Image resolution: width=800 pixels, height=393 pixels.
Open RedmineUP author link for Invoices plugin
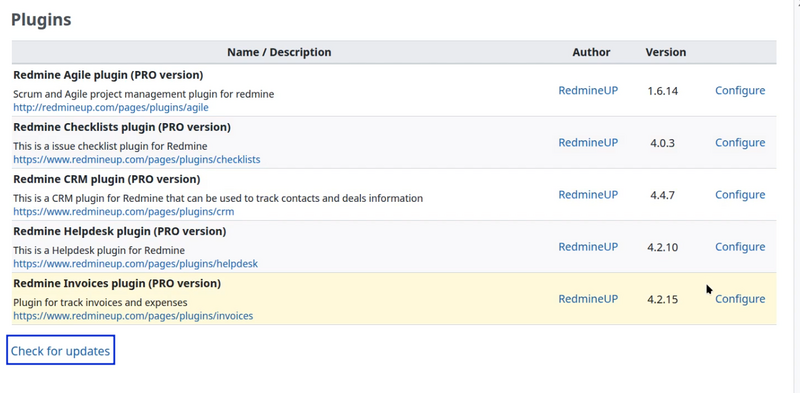coord(588,299)
